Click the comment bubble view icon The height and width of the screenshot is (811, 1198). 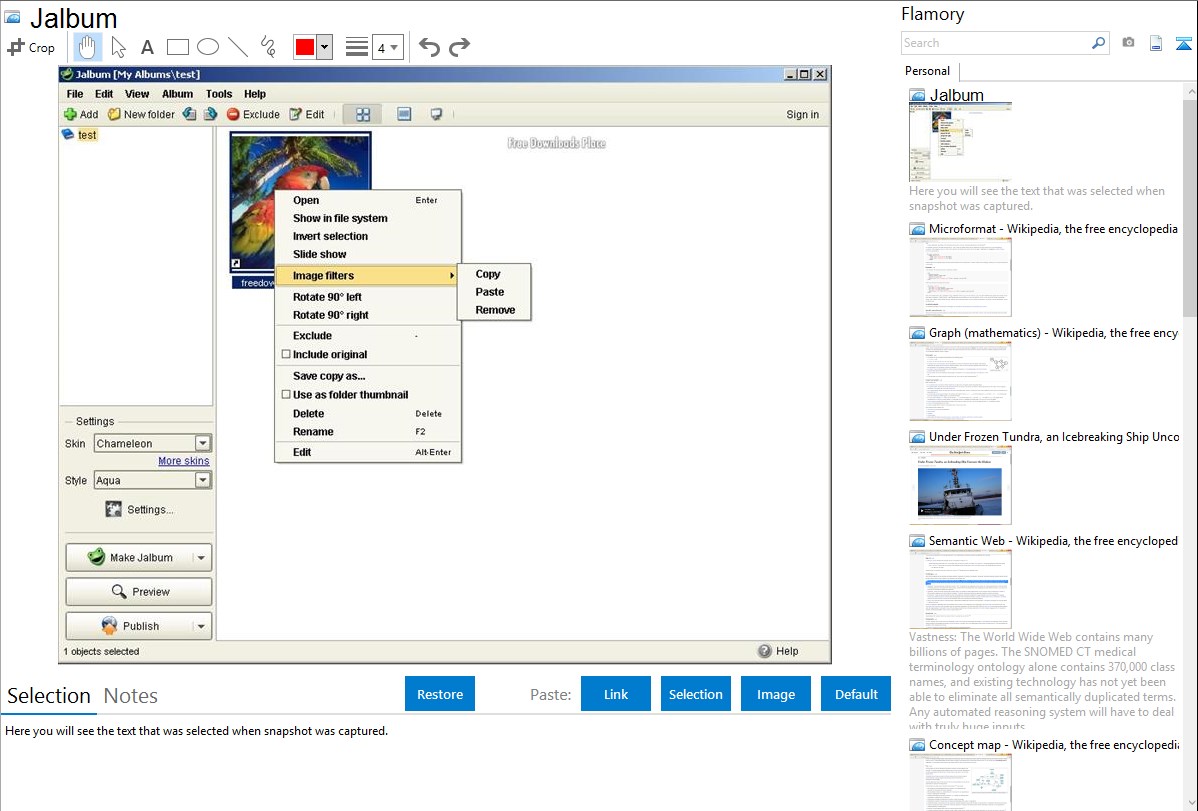pyautogui.click(x=436, y=115)
